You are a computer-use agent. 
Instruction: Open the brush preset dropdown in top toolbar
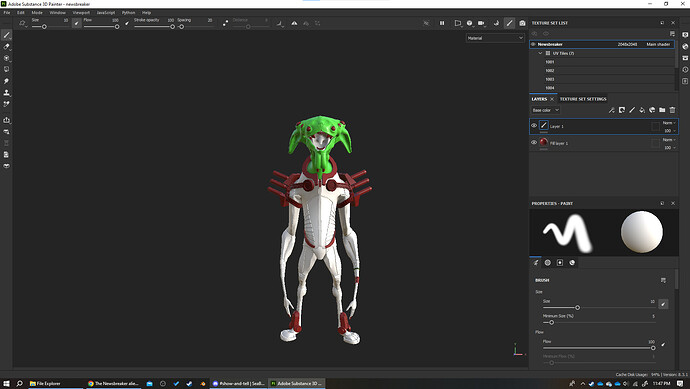(22, 23)
